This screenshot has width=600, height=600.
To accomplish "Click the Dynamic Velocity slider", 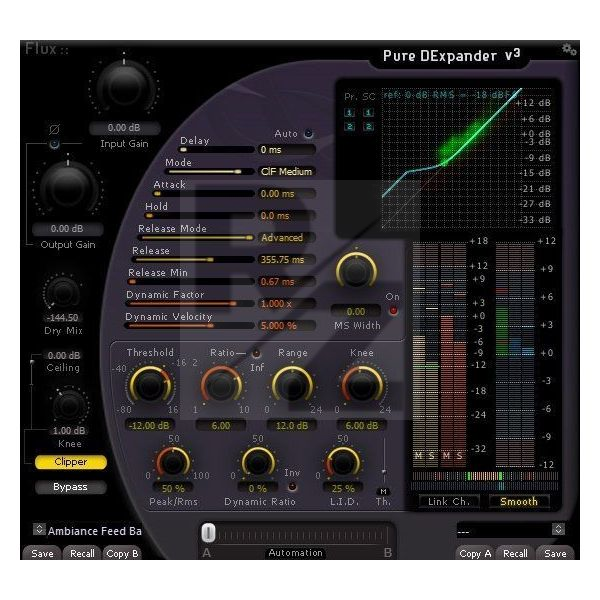I will (x=189, y=326).
